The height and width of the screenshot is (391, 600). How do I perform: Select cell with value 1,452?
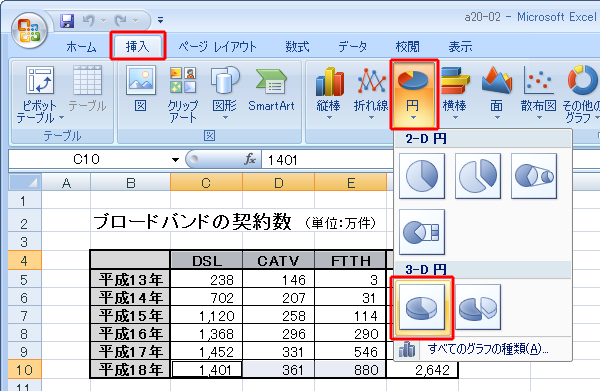coord(207,352)
